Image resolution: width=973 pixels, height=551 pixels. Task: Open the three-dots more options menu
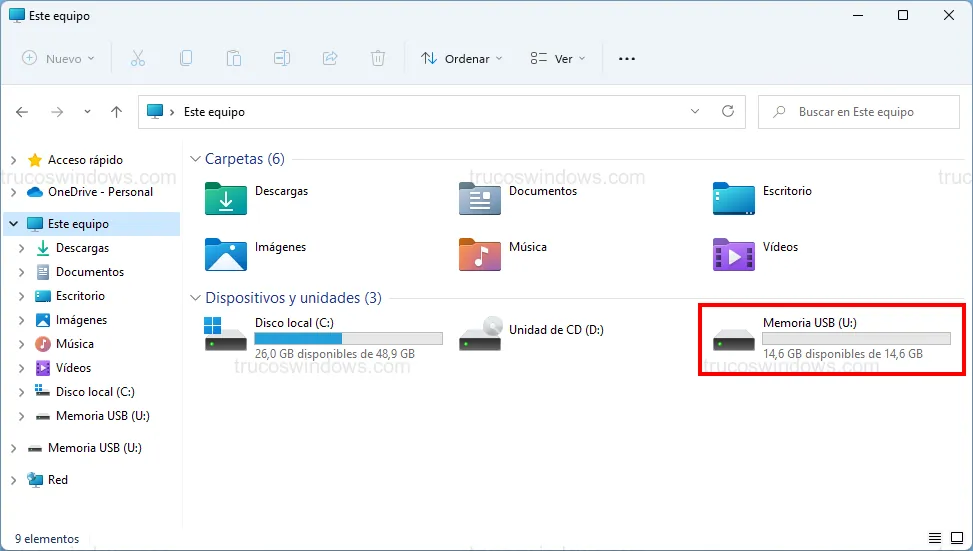[x=627, y=59]
